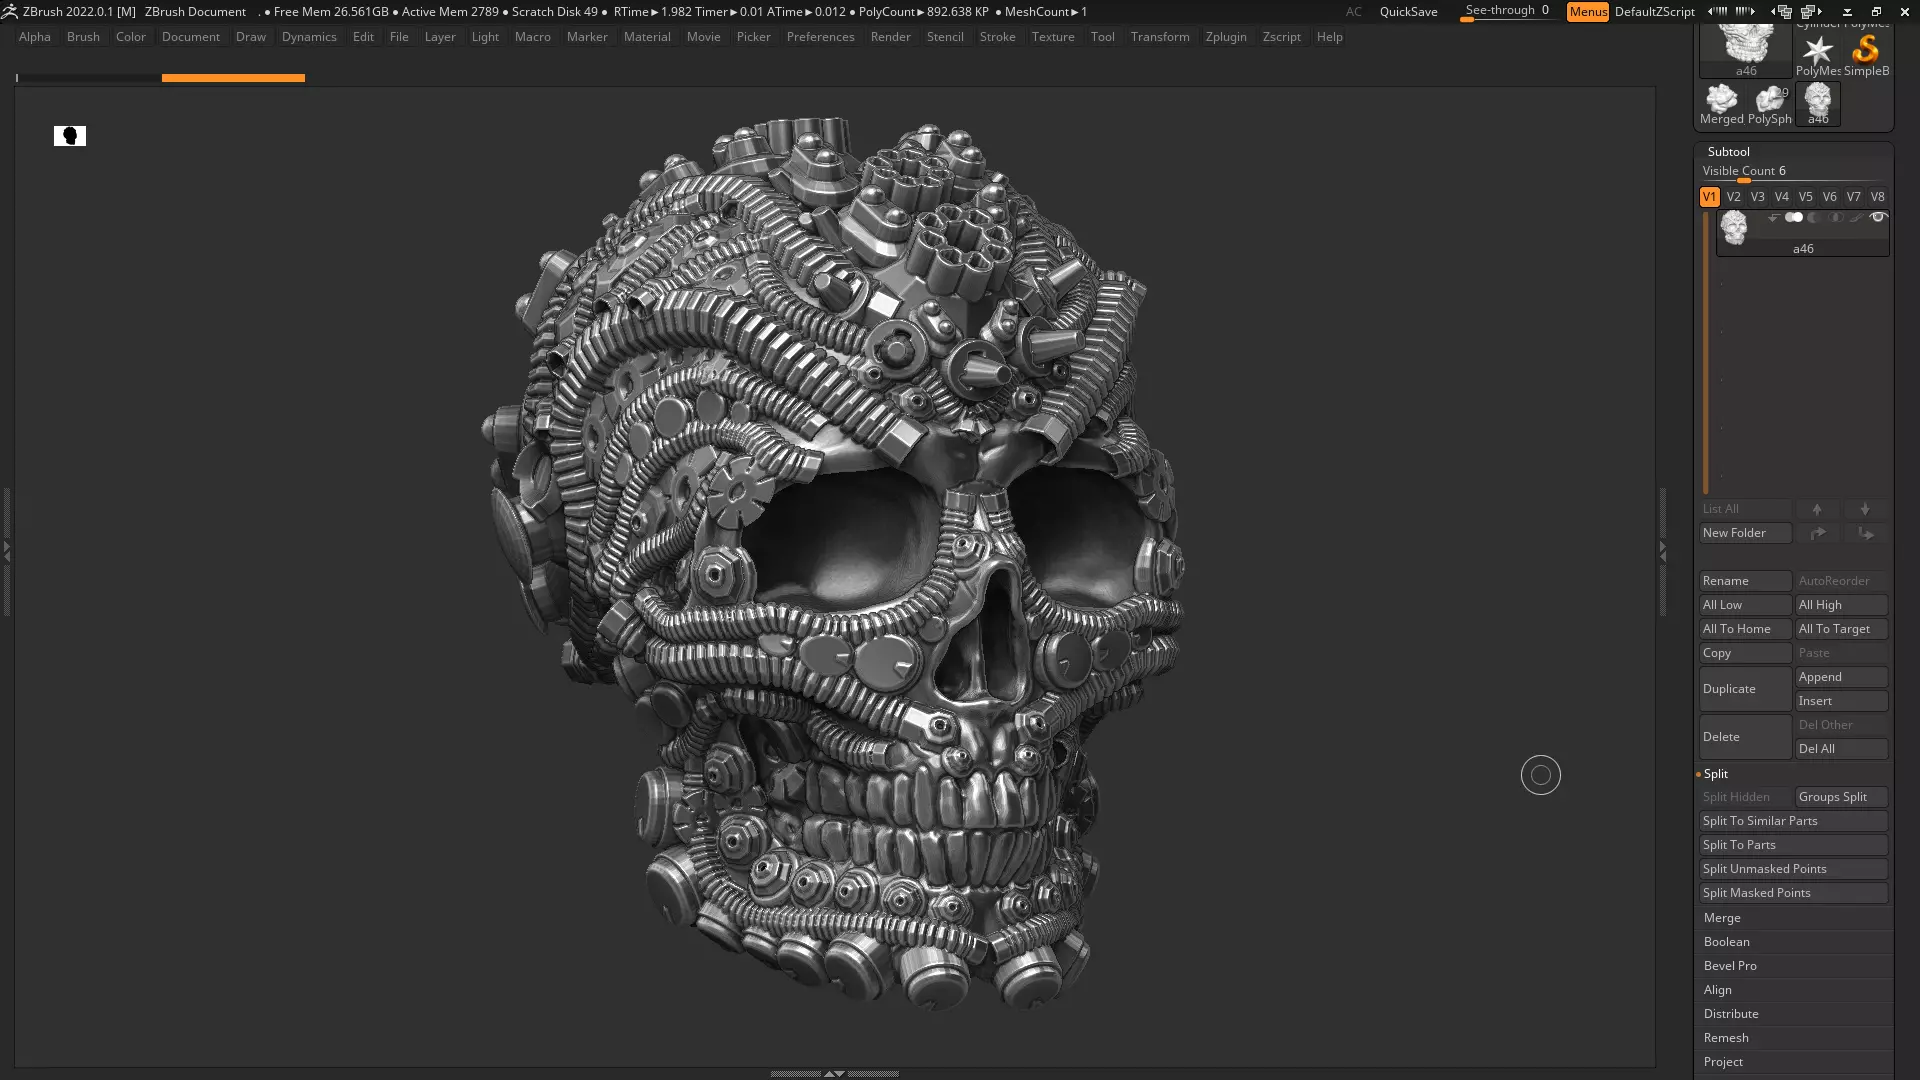Click the silhouette head thumbnail in canvas

pos(70,136)
